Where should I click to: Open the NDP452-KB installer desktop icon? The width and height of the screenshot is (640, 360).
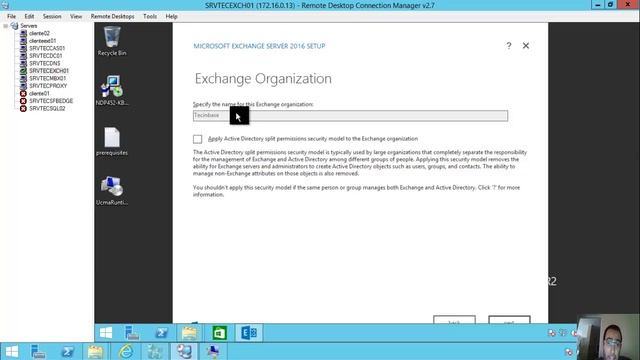click(x=112, y=91)
